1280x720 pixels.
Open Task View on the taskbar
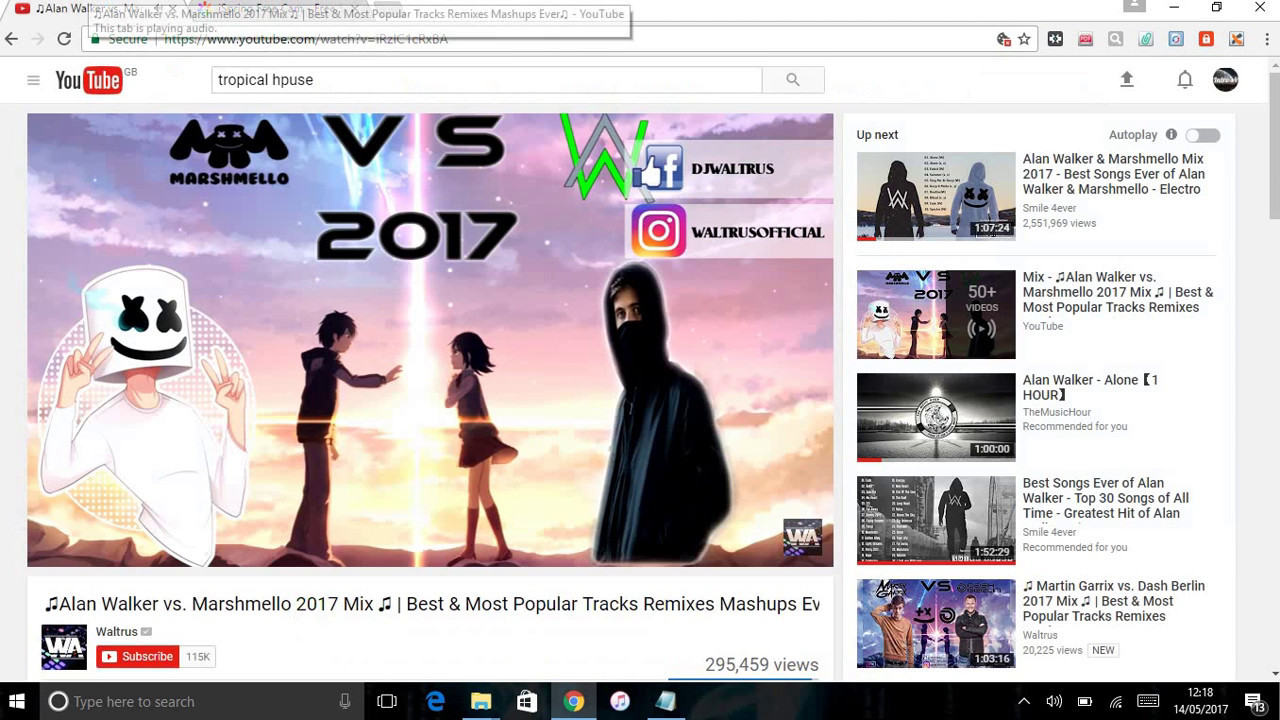(x=387, y=701)
